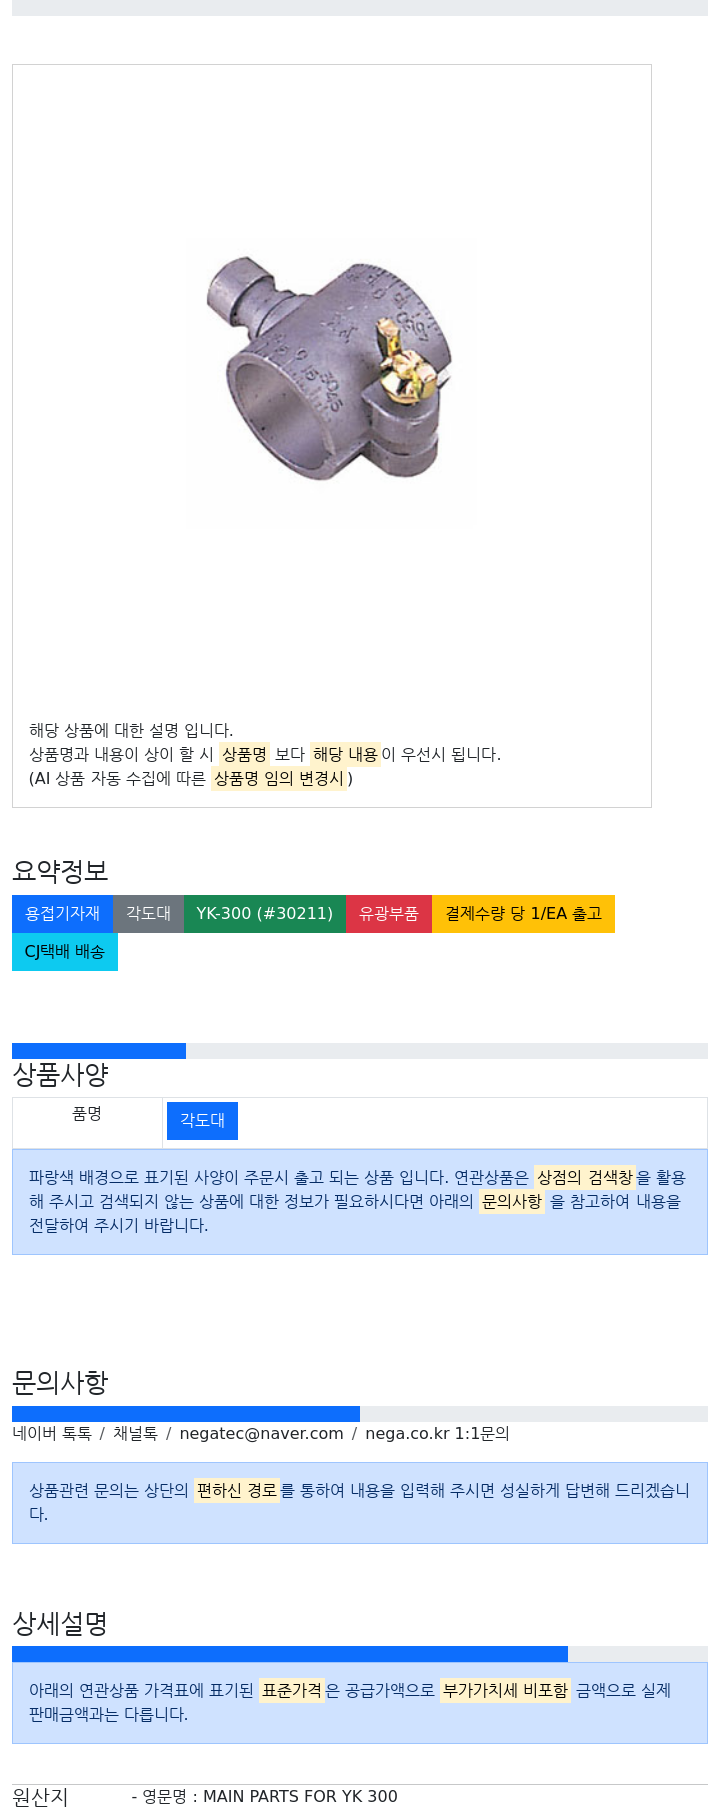This screenshot has width=720, height=1817.
Task: Select the blue 용접기자재 tag
Action: [x=63, y=914]
